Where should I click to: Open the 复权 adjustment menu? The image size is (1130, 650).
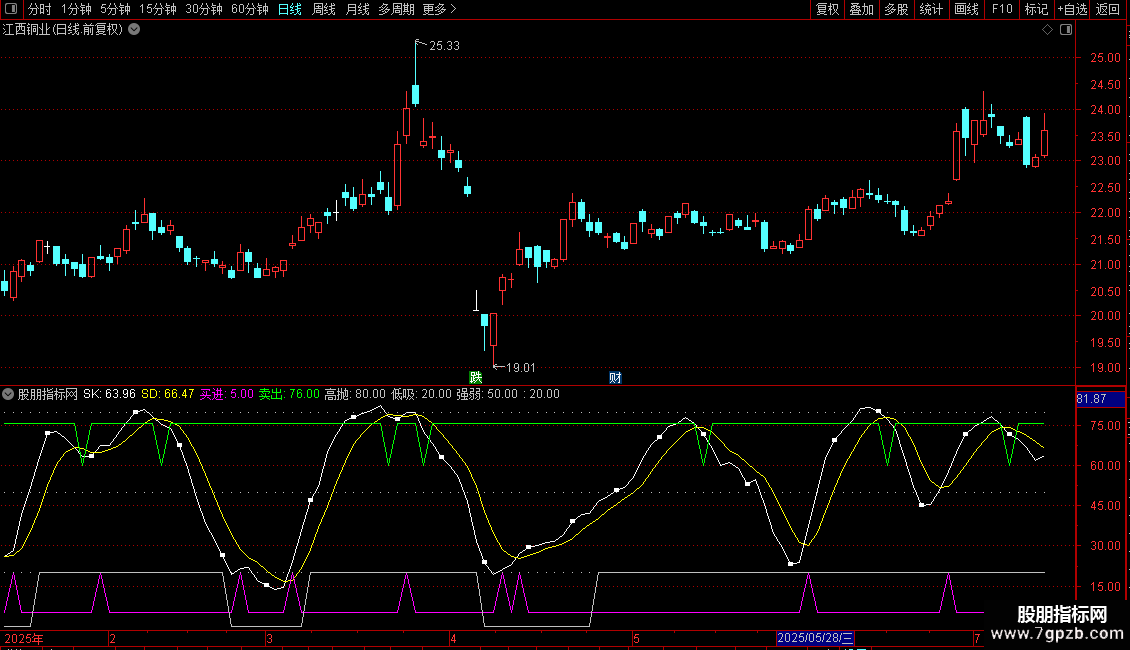(x=827, y=9)
